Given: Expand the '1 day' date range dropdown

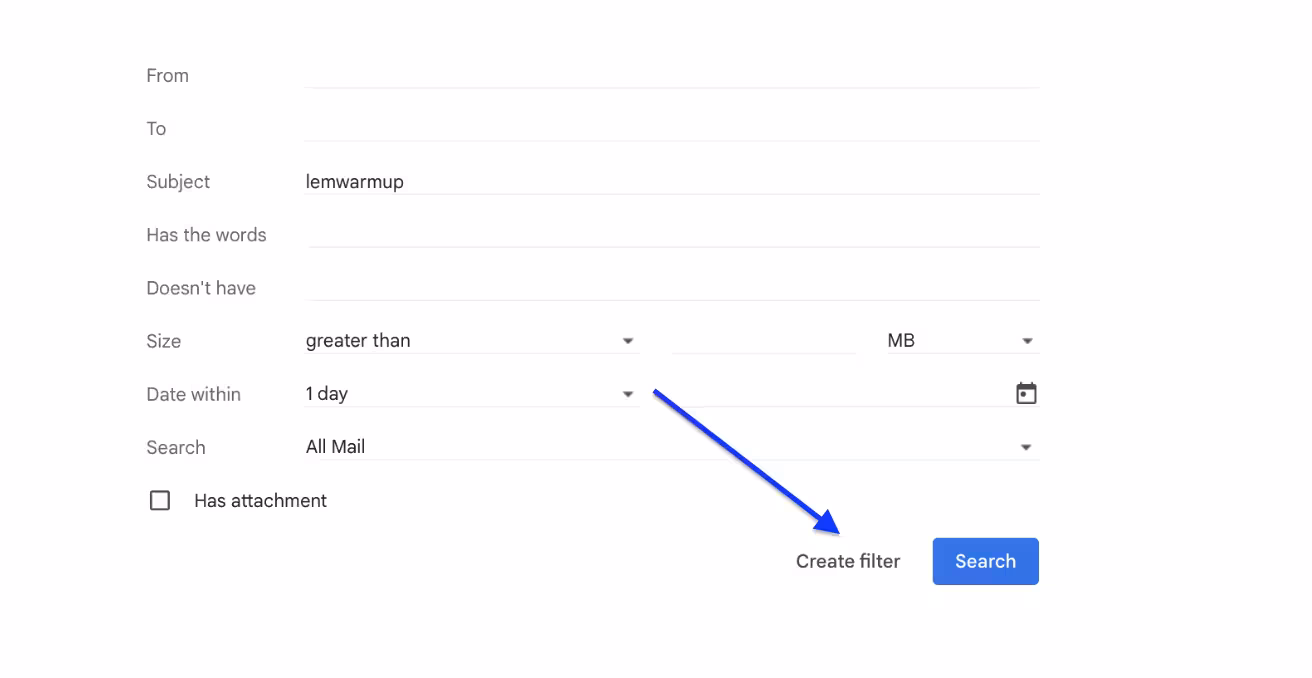Looking at the screenshot, I should [x=470, y=394].
